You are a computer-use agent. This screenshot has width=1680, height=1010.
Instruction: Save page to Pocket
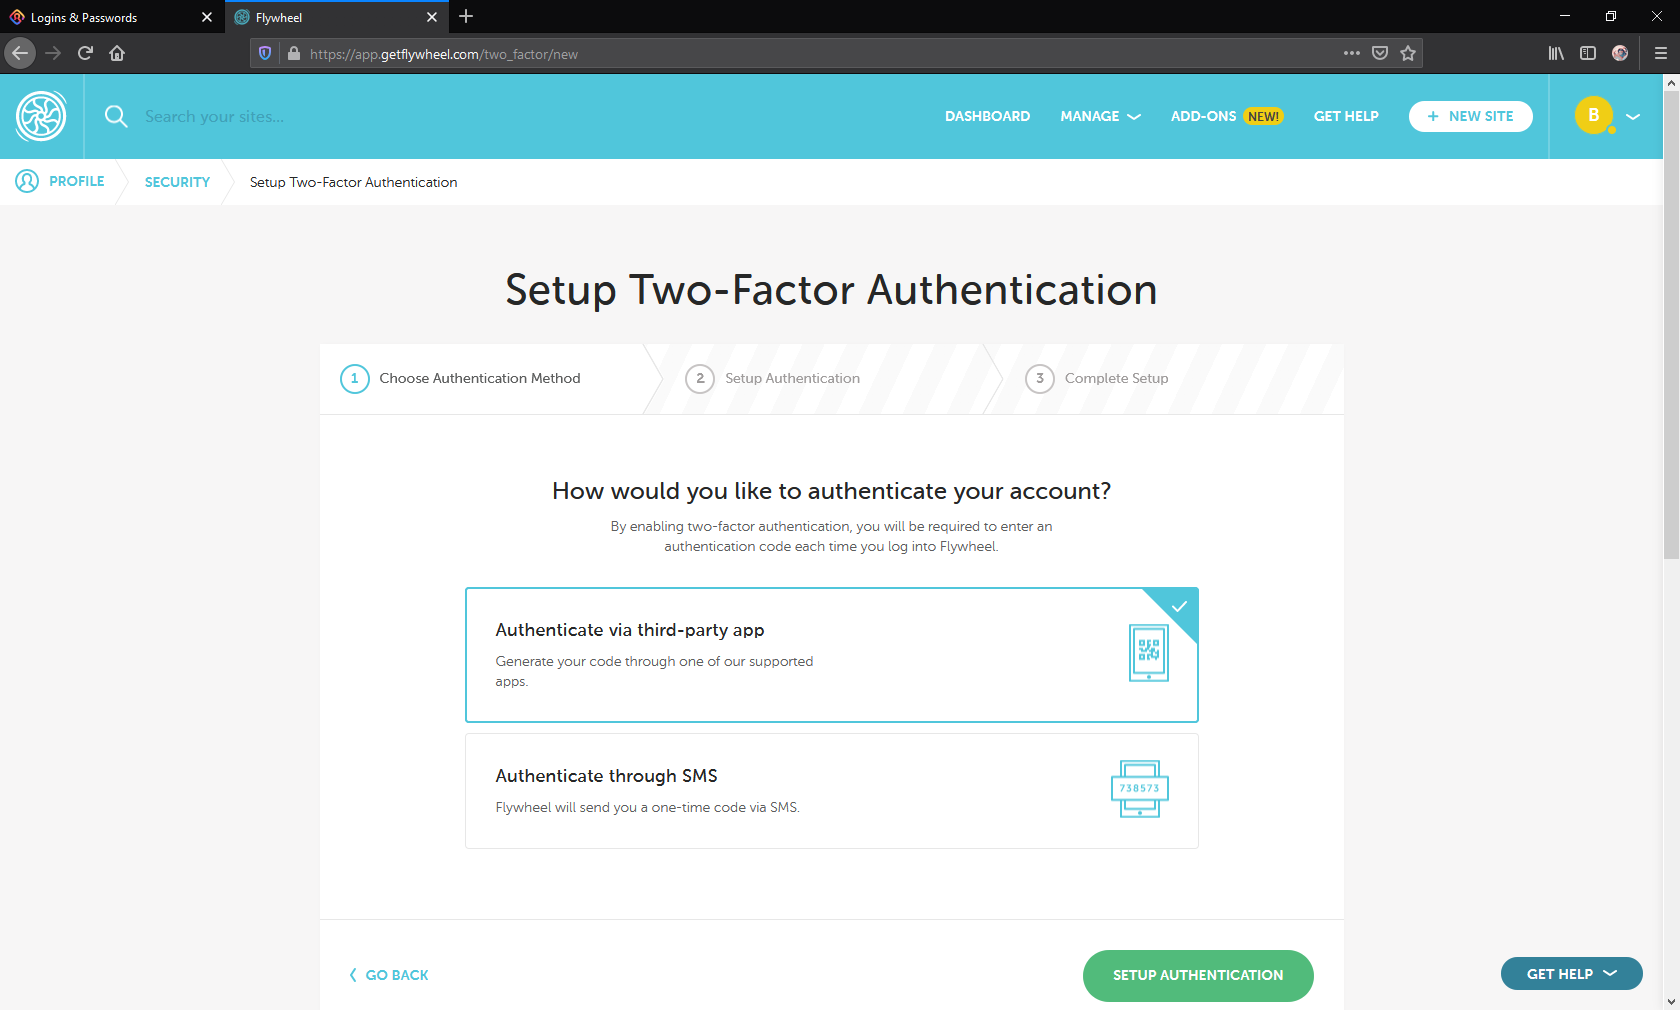point(1380,53)
